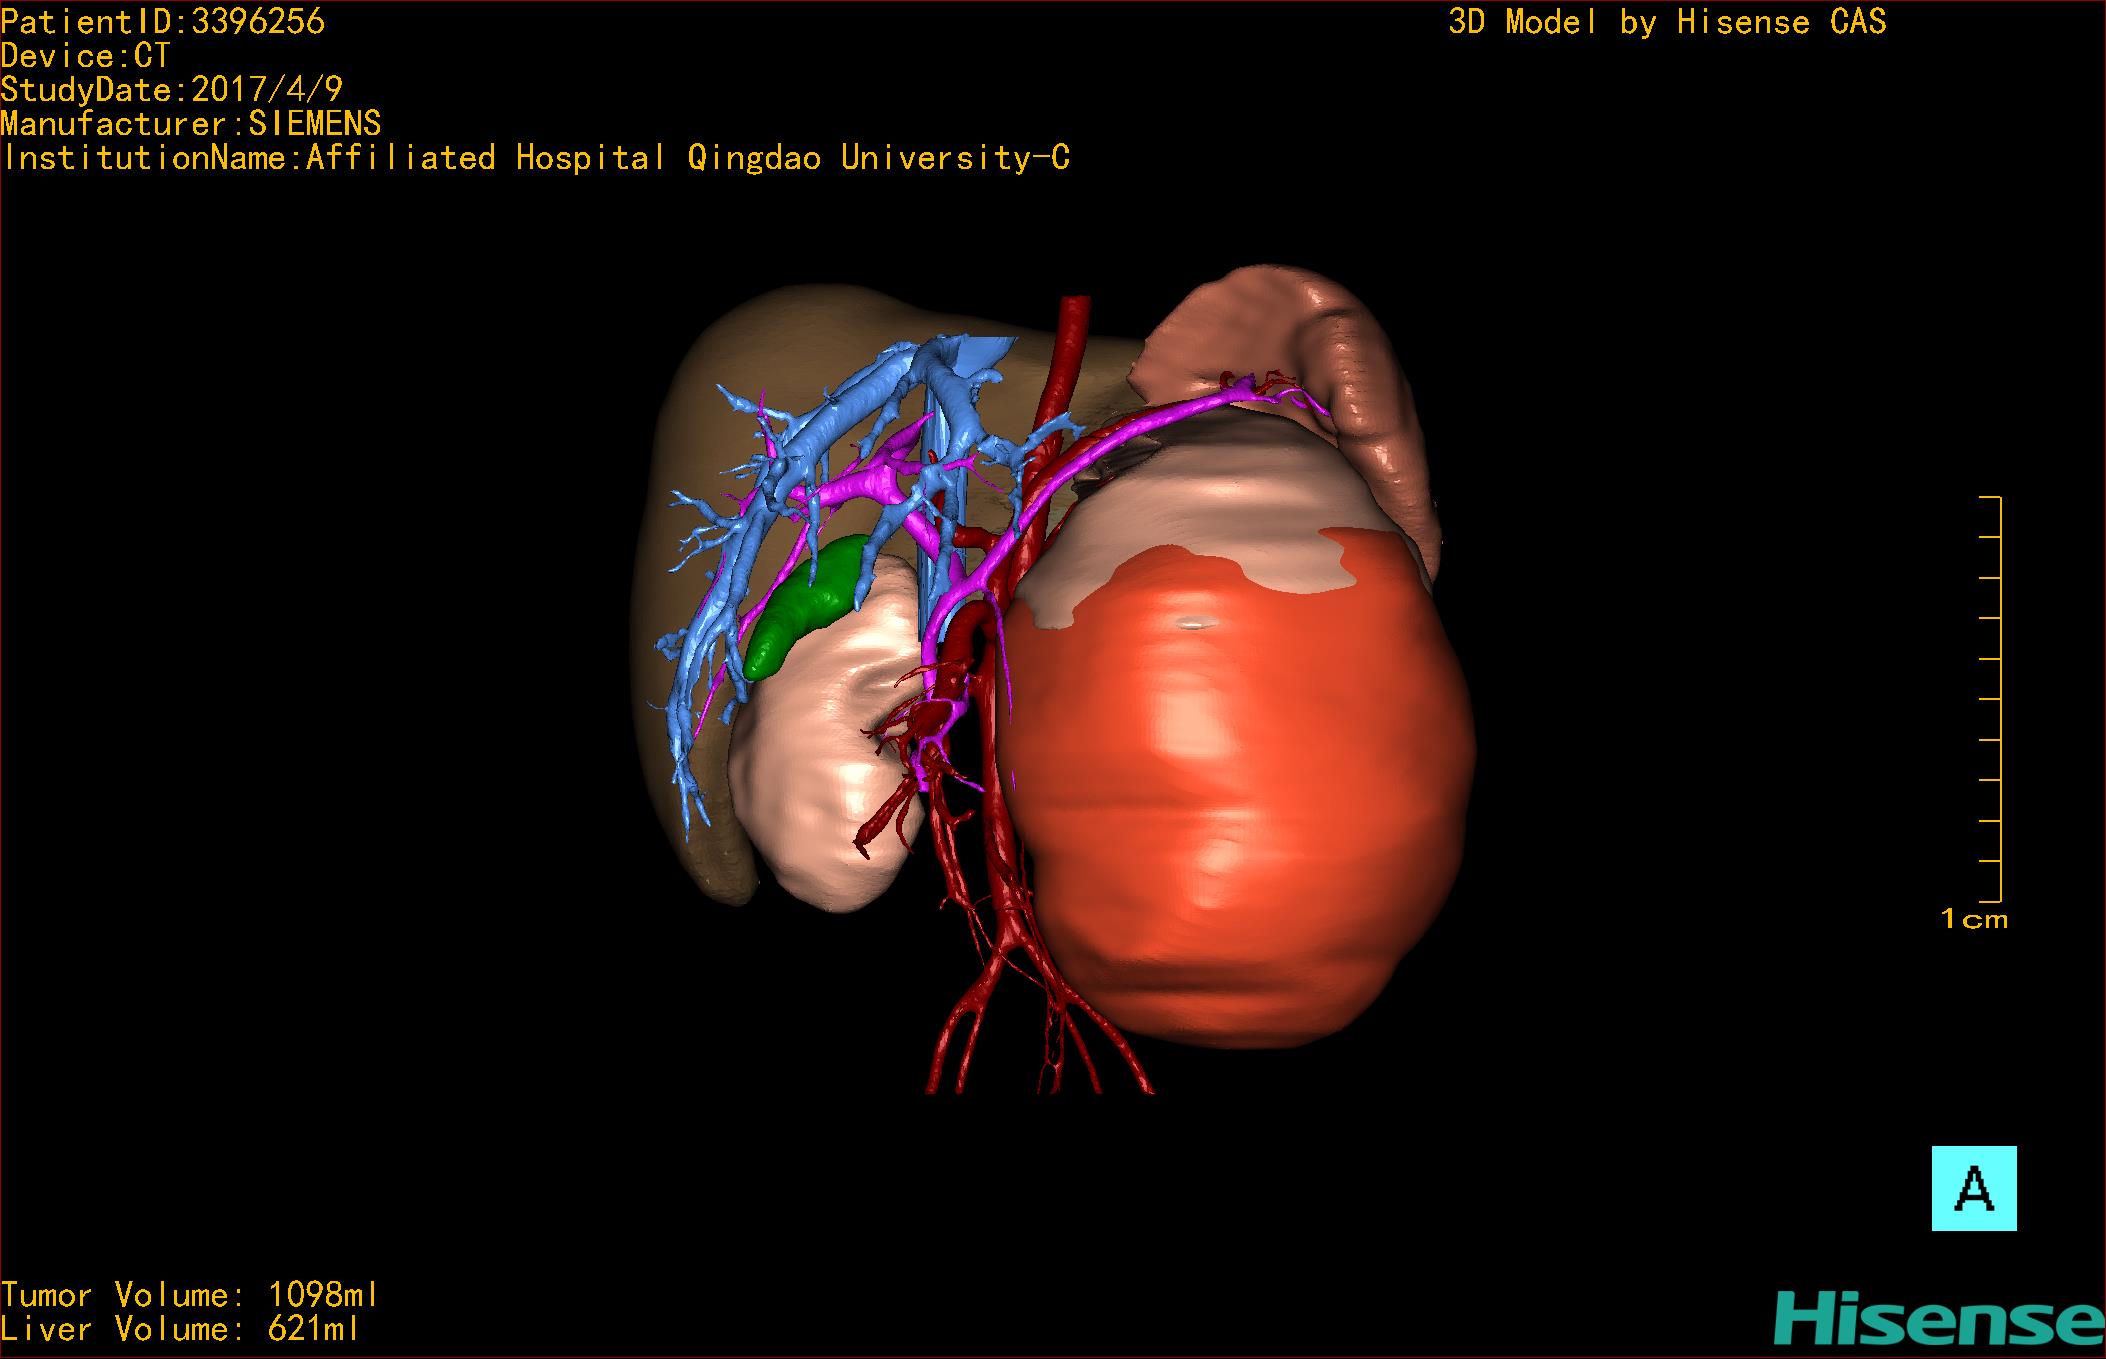This screenshot has height=1359, width=2106.
Task: Click the 3D Model by Hisense CAS title
Action: 1666,22
